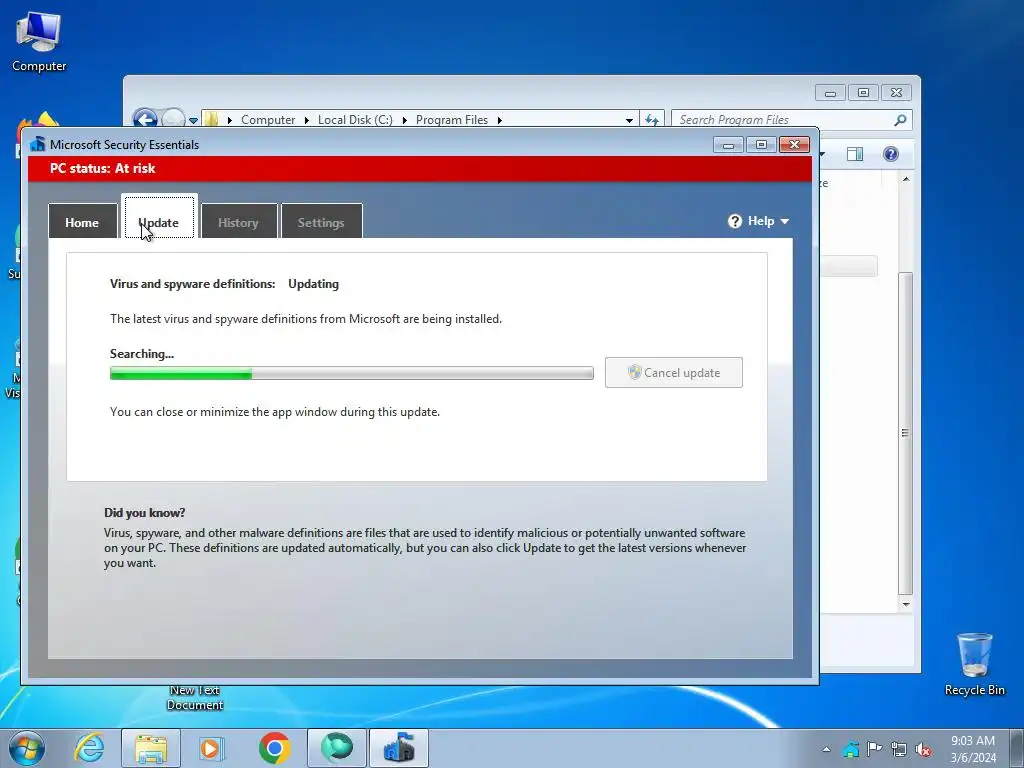Click the Explorer search magnifier icon
The width and height of the screenshot is (1024, 768).
[901, 120]
